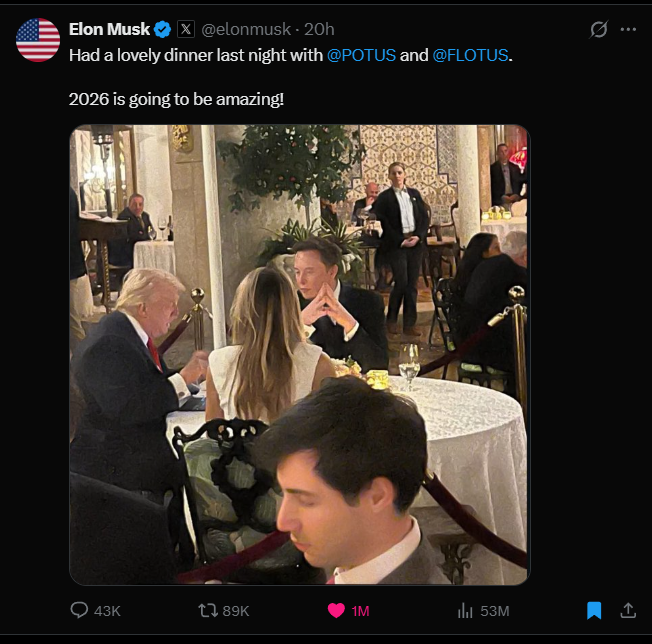The height and width of the screenshot is (644, 652).
Task: Click the 1M likes count
Action: point(360,611)
